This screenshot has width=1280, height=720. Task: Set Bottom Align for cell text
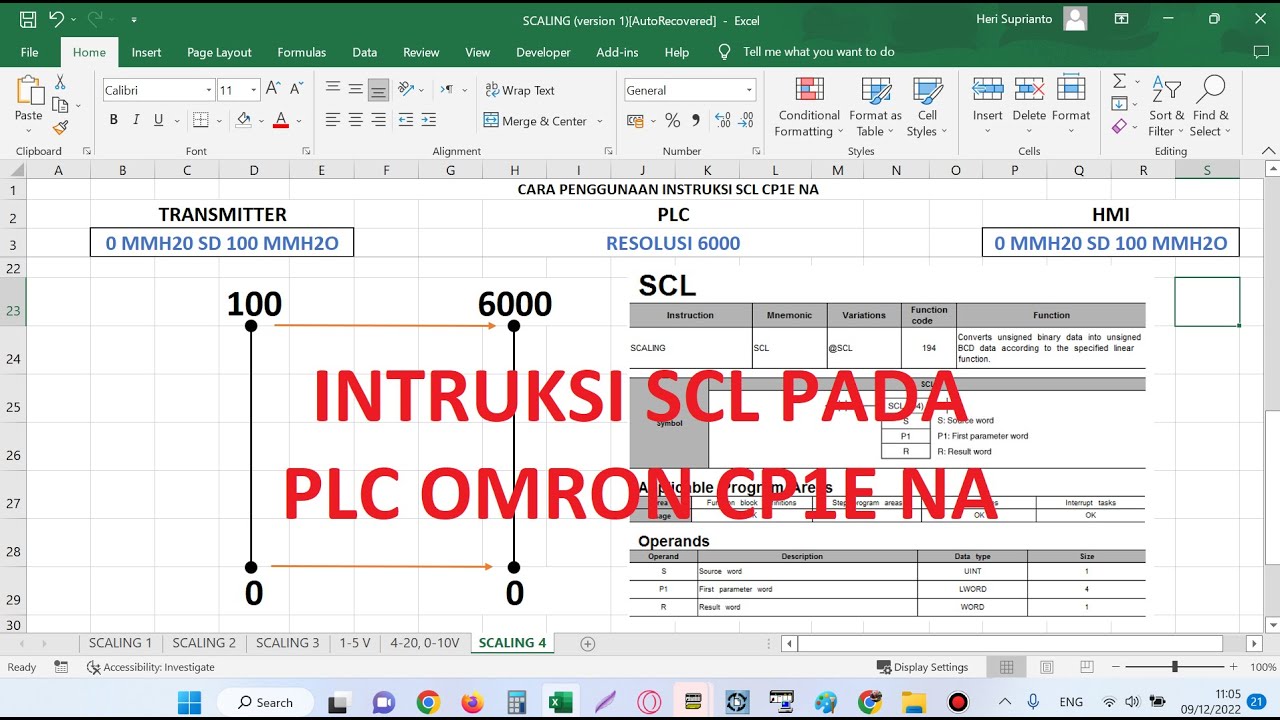(x=378, y=90)
